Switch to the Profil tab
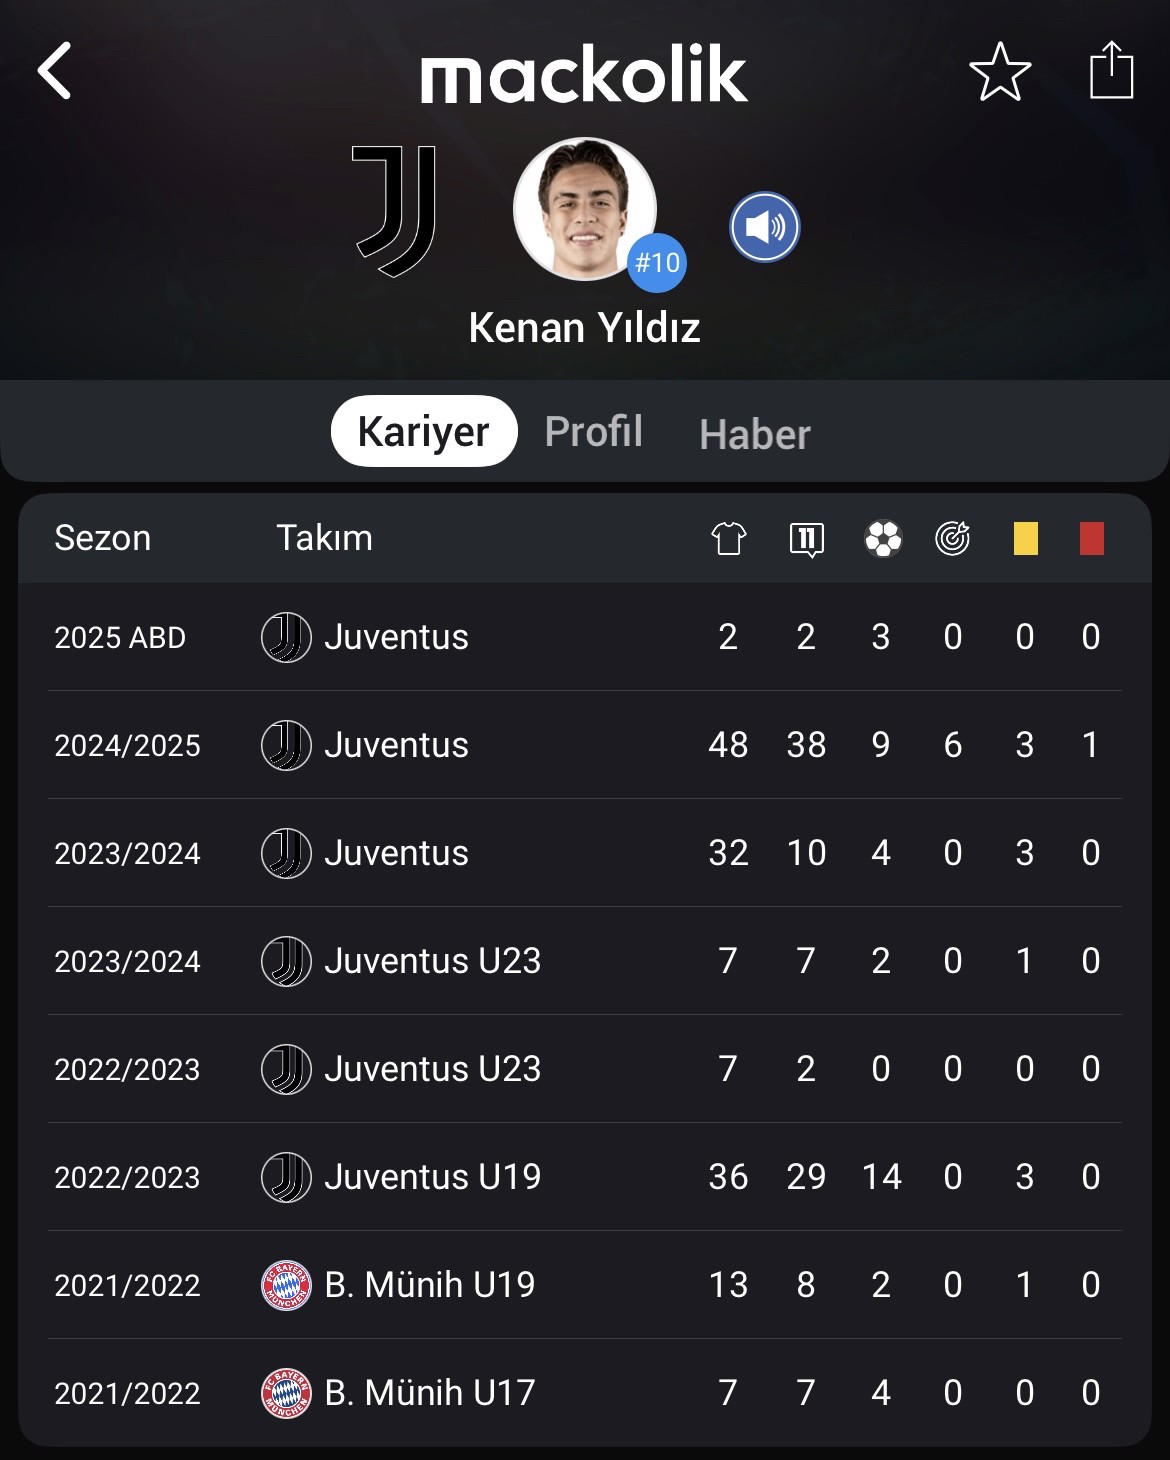This screenshot has width=1170, height=1460. click(594, 431)
